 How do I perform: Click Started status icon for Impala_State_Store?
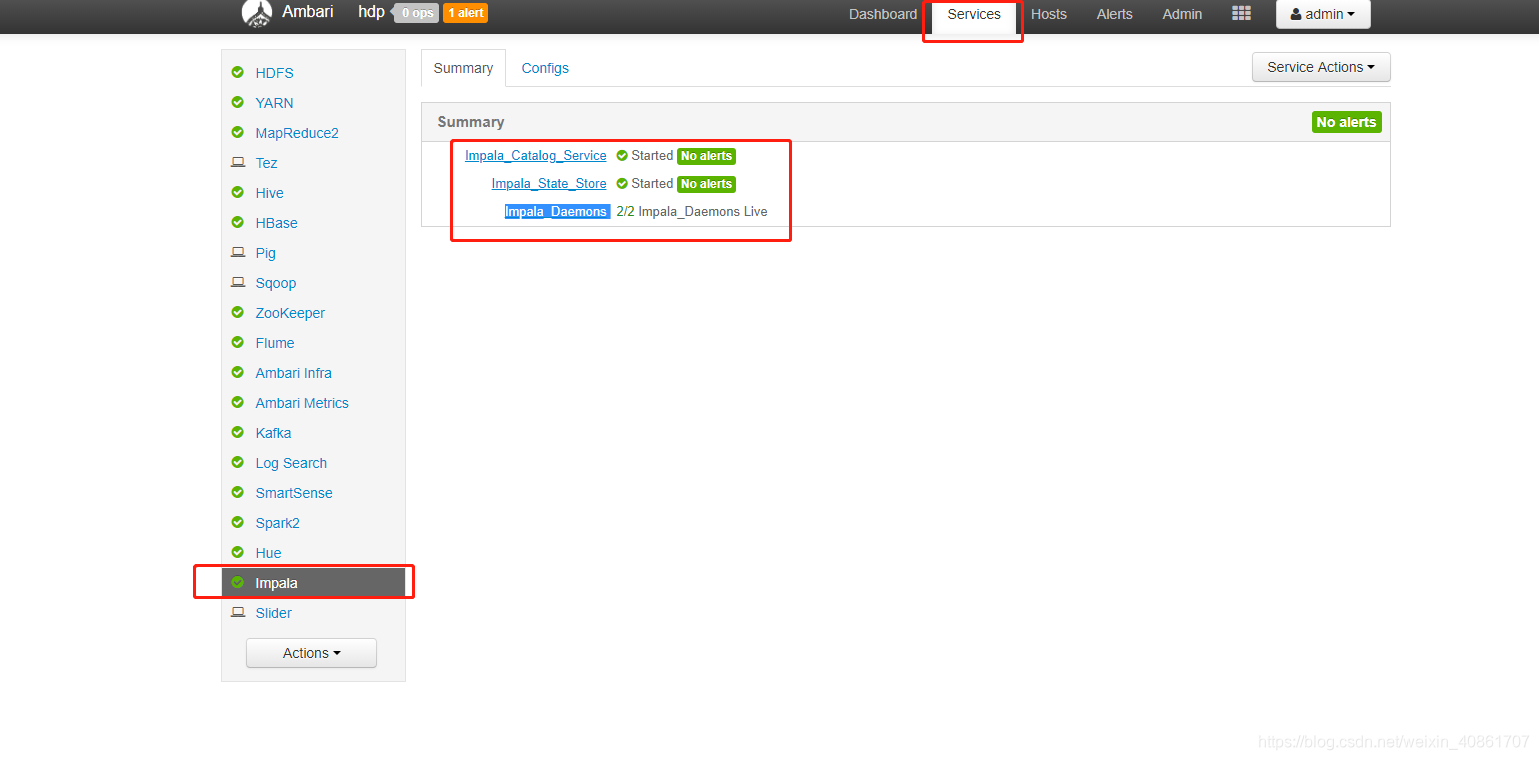(622, 184)
